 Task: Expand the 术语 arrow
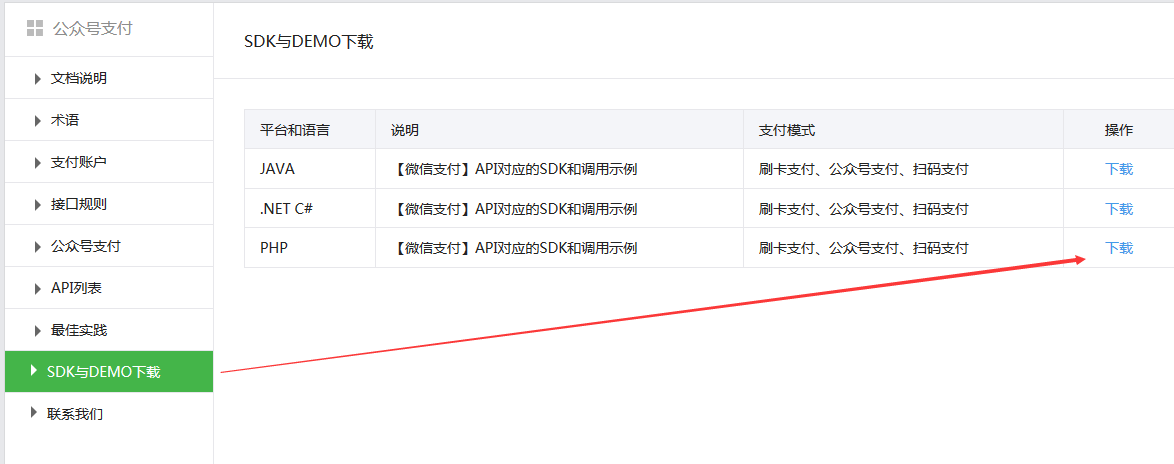[x=37, y=120]
